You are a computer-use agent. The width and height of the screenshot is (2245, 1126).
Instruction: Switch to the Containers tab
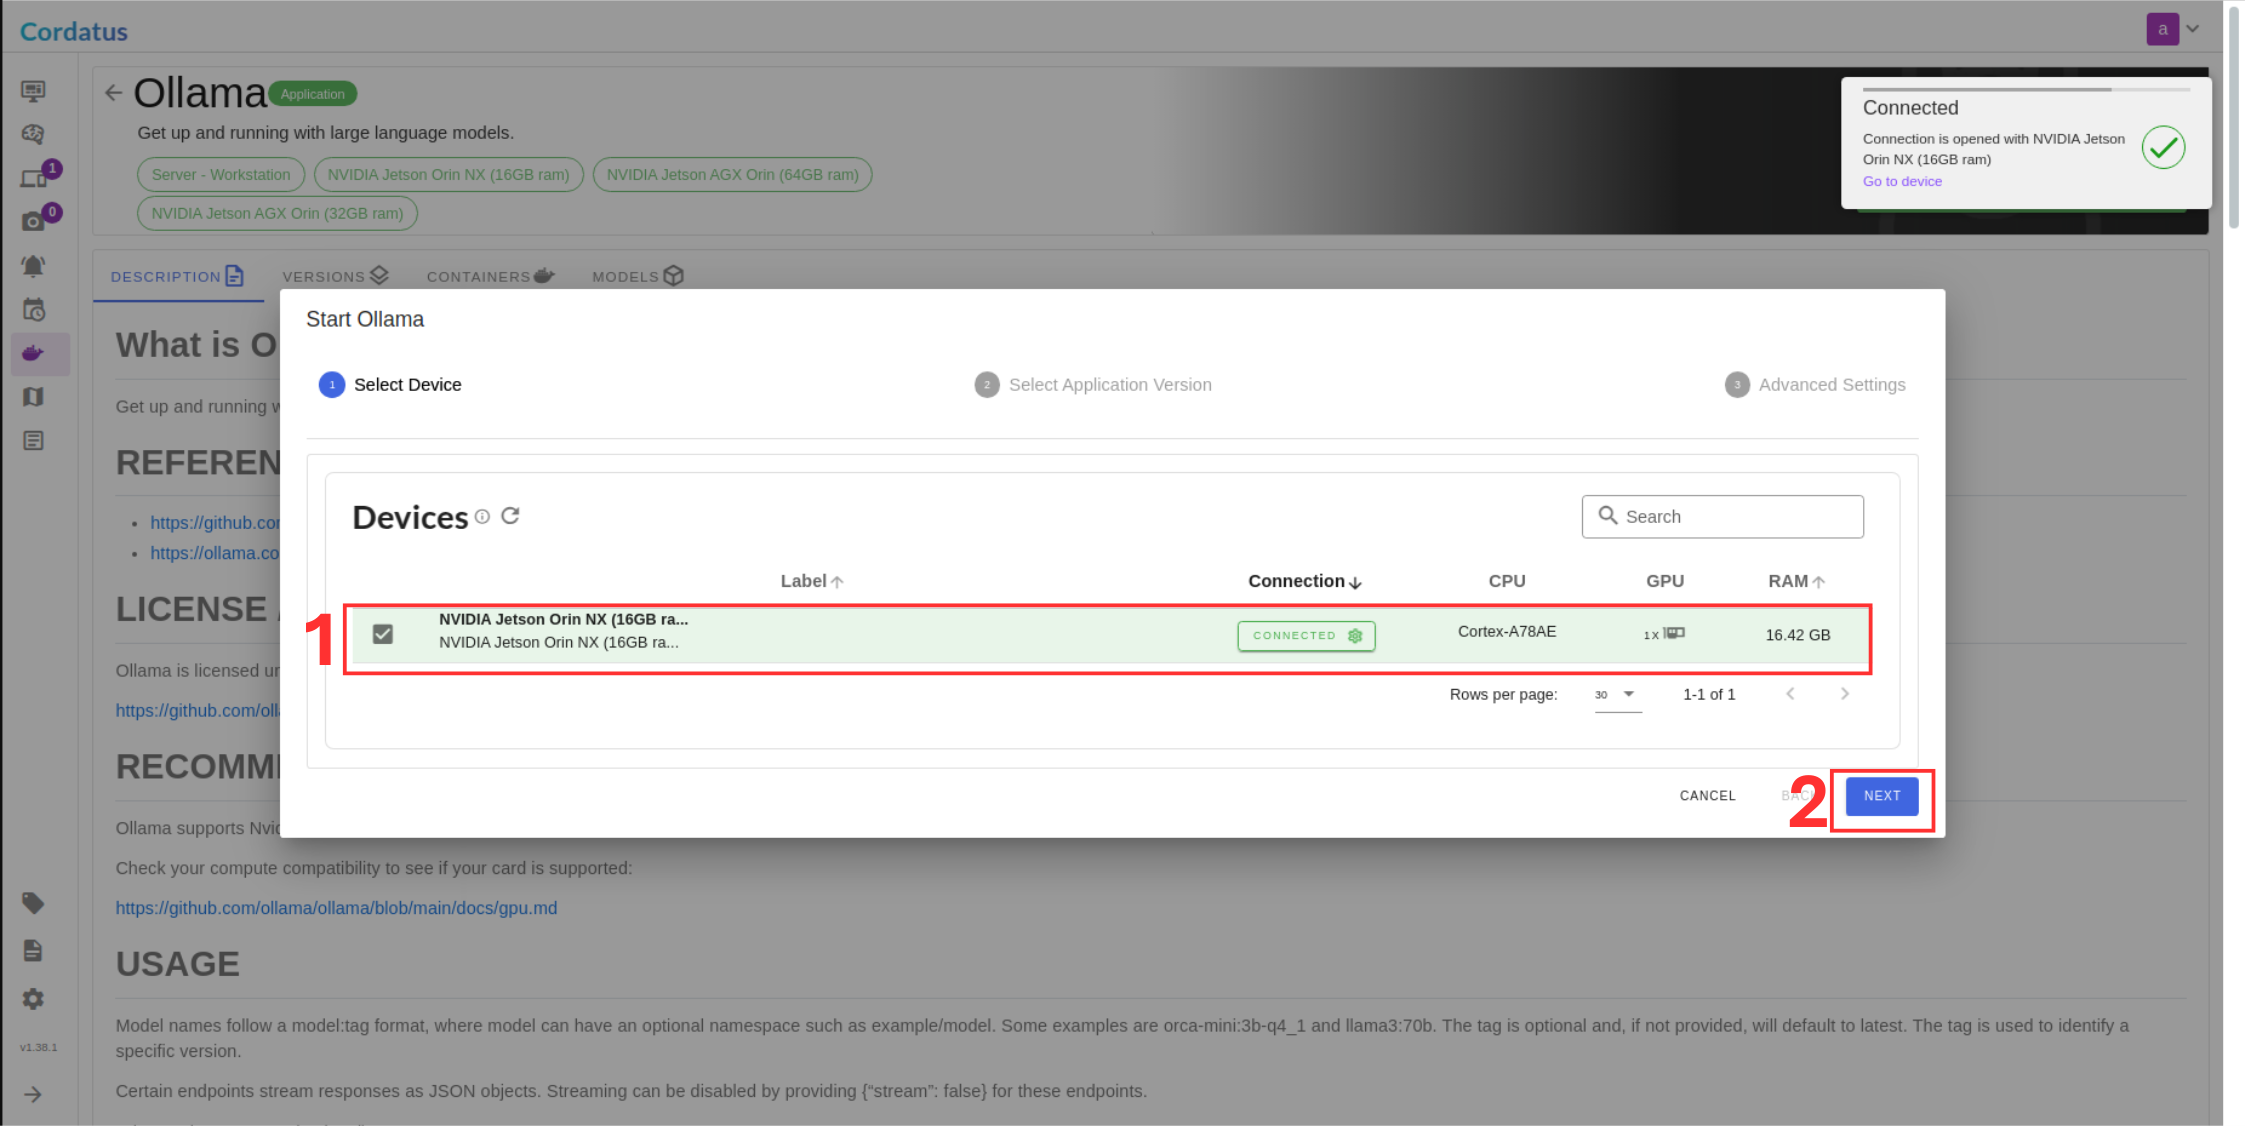click(x=490, y=276)
